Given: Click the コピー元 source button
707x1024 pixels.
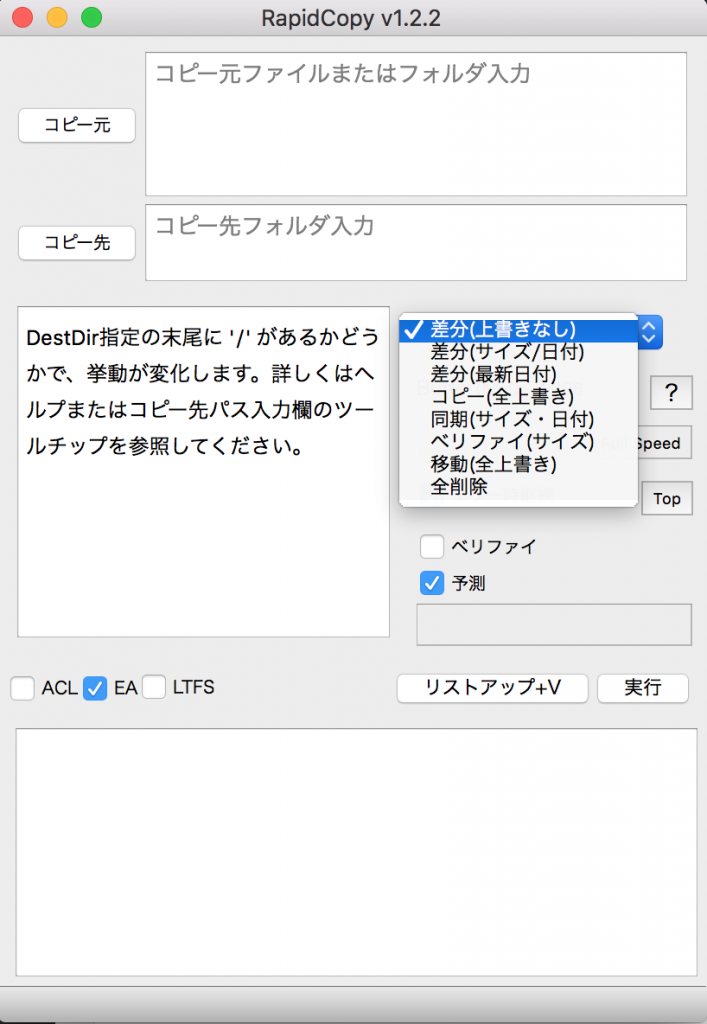Looking at the screenshot, I should pyautogui.click(x=77, y=126).
